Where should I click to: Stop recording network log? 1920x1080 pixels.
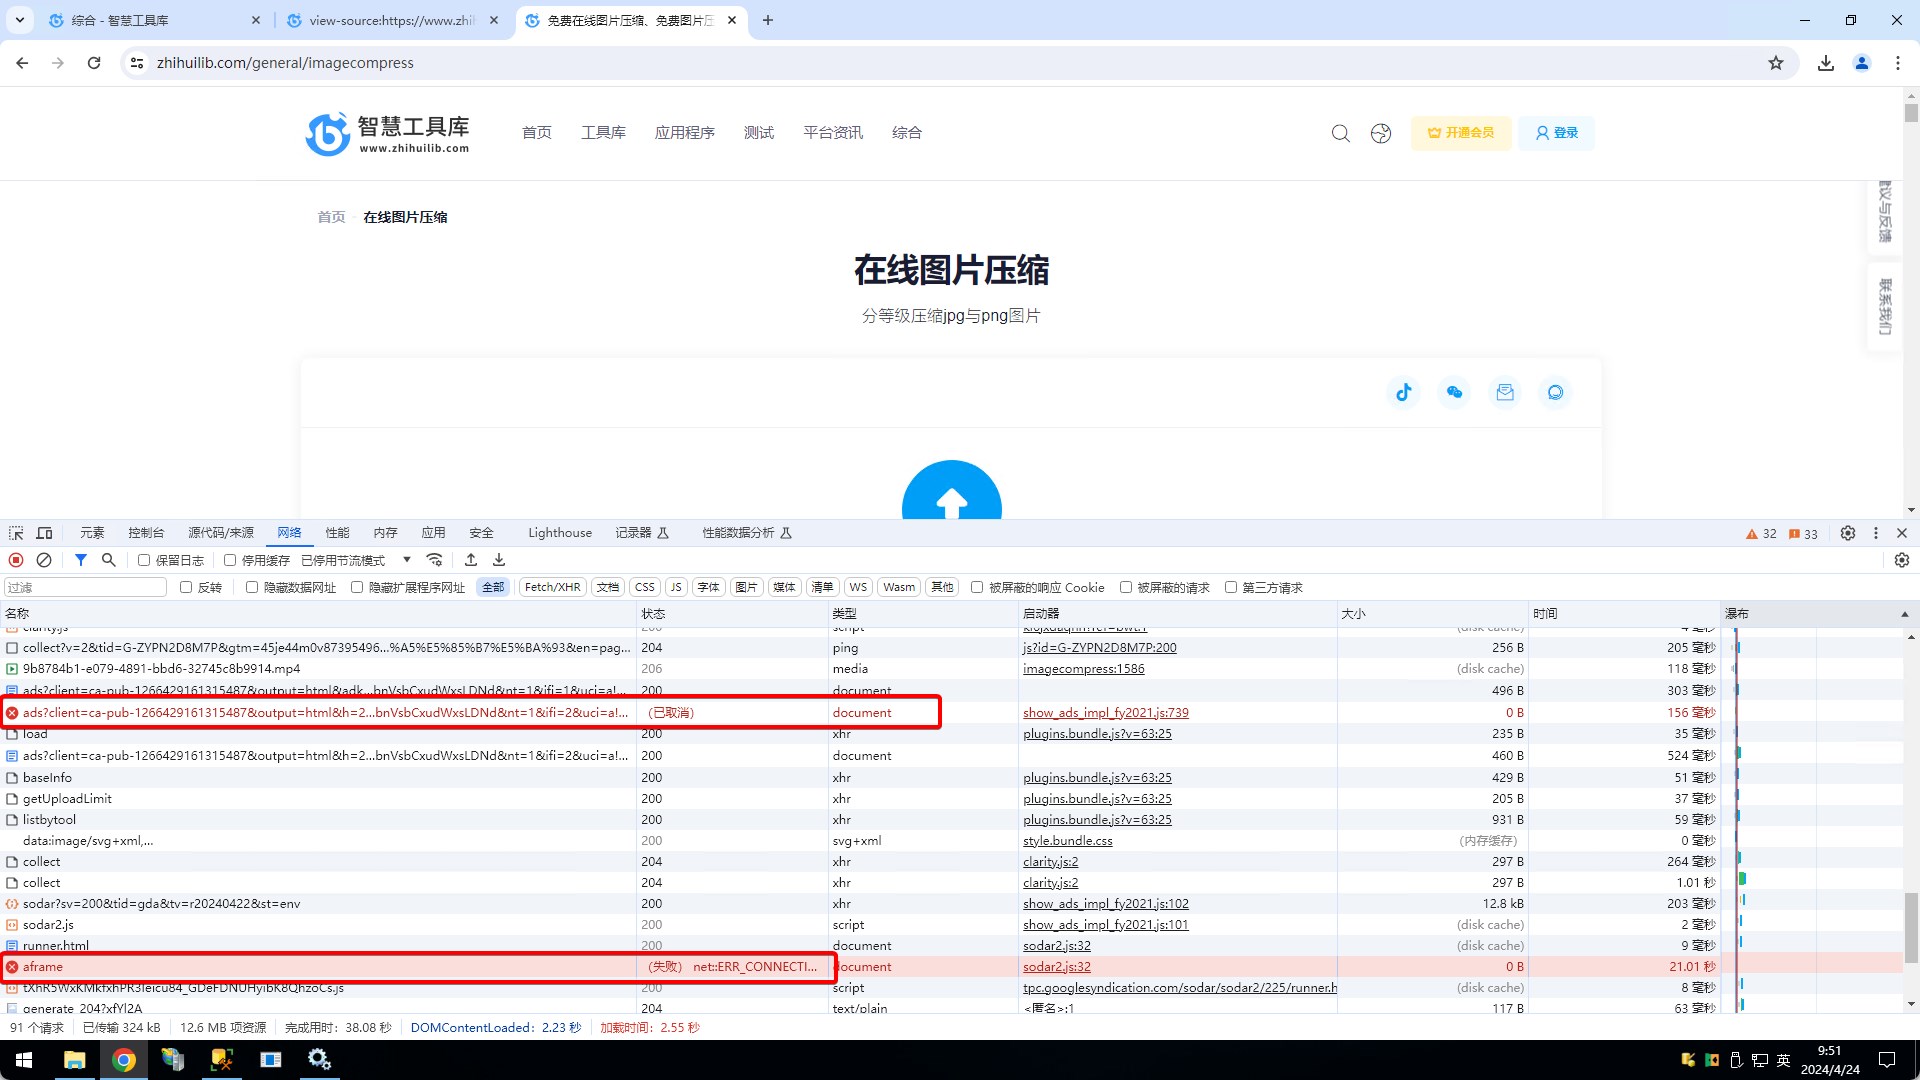[16, 560]
